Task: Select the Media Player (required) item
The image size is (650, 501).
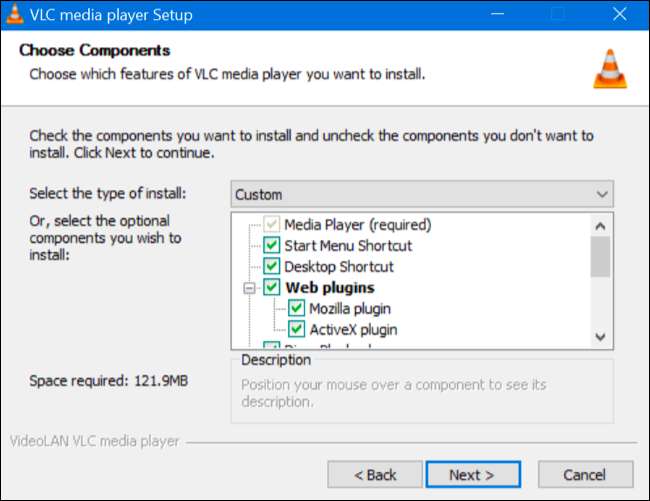Action: pos(357,225)
